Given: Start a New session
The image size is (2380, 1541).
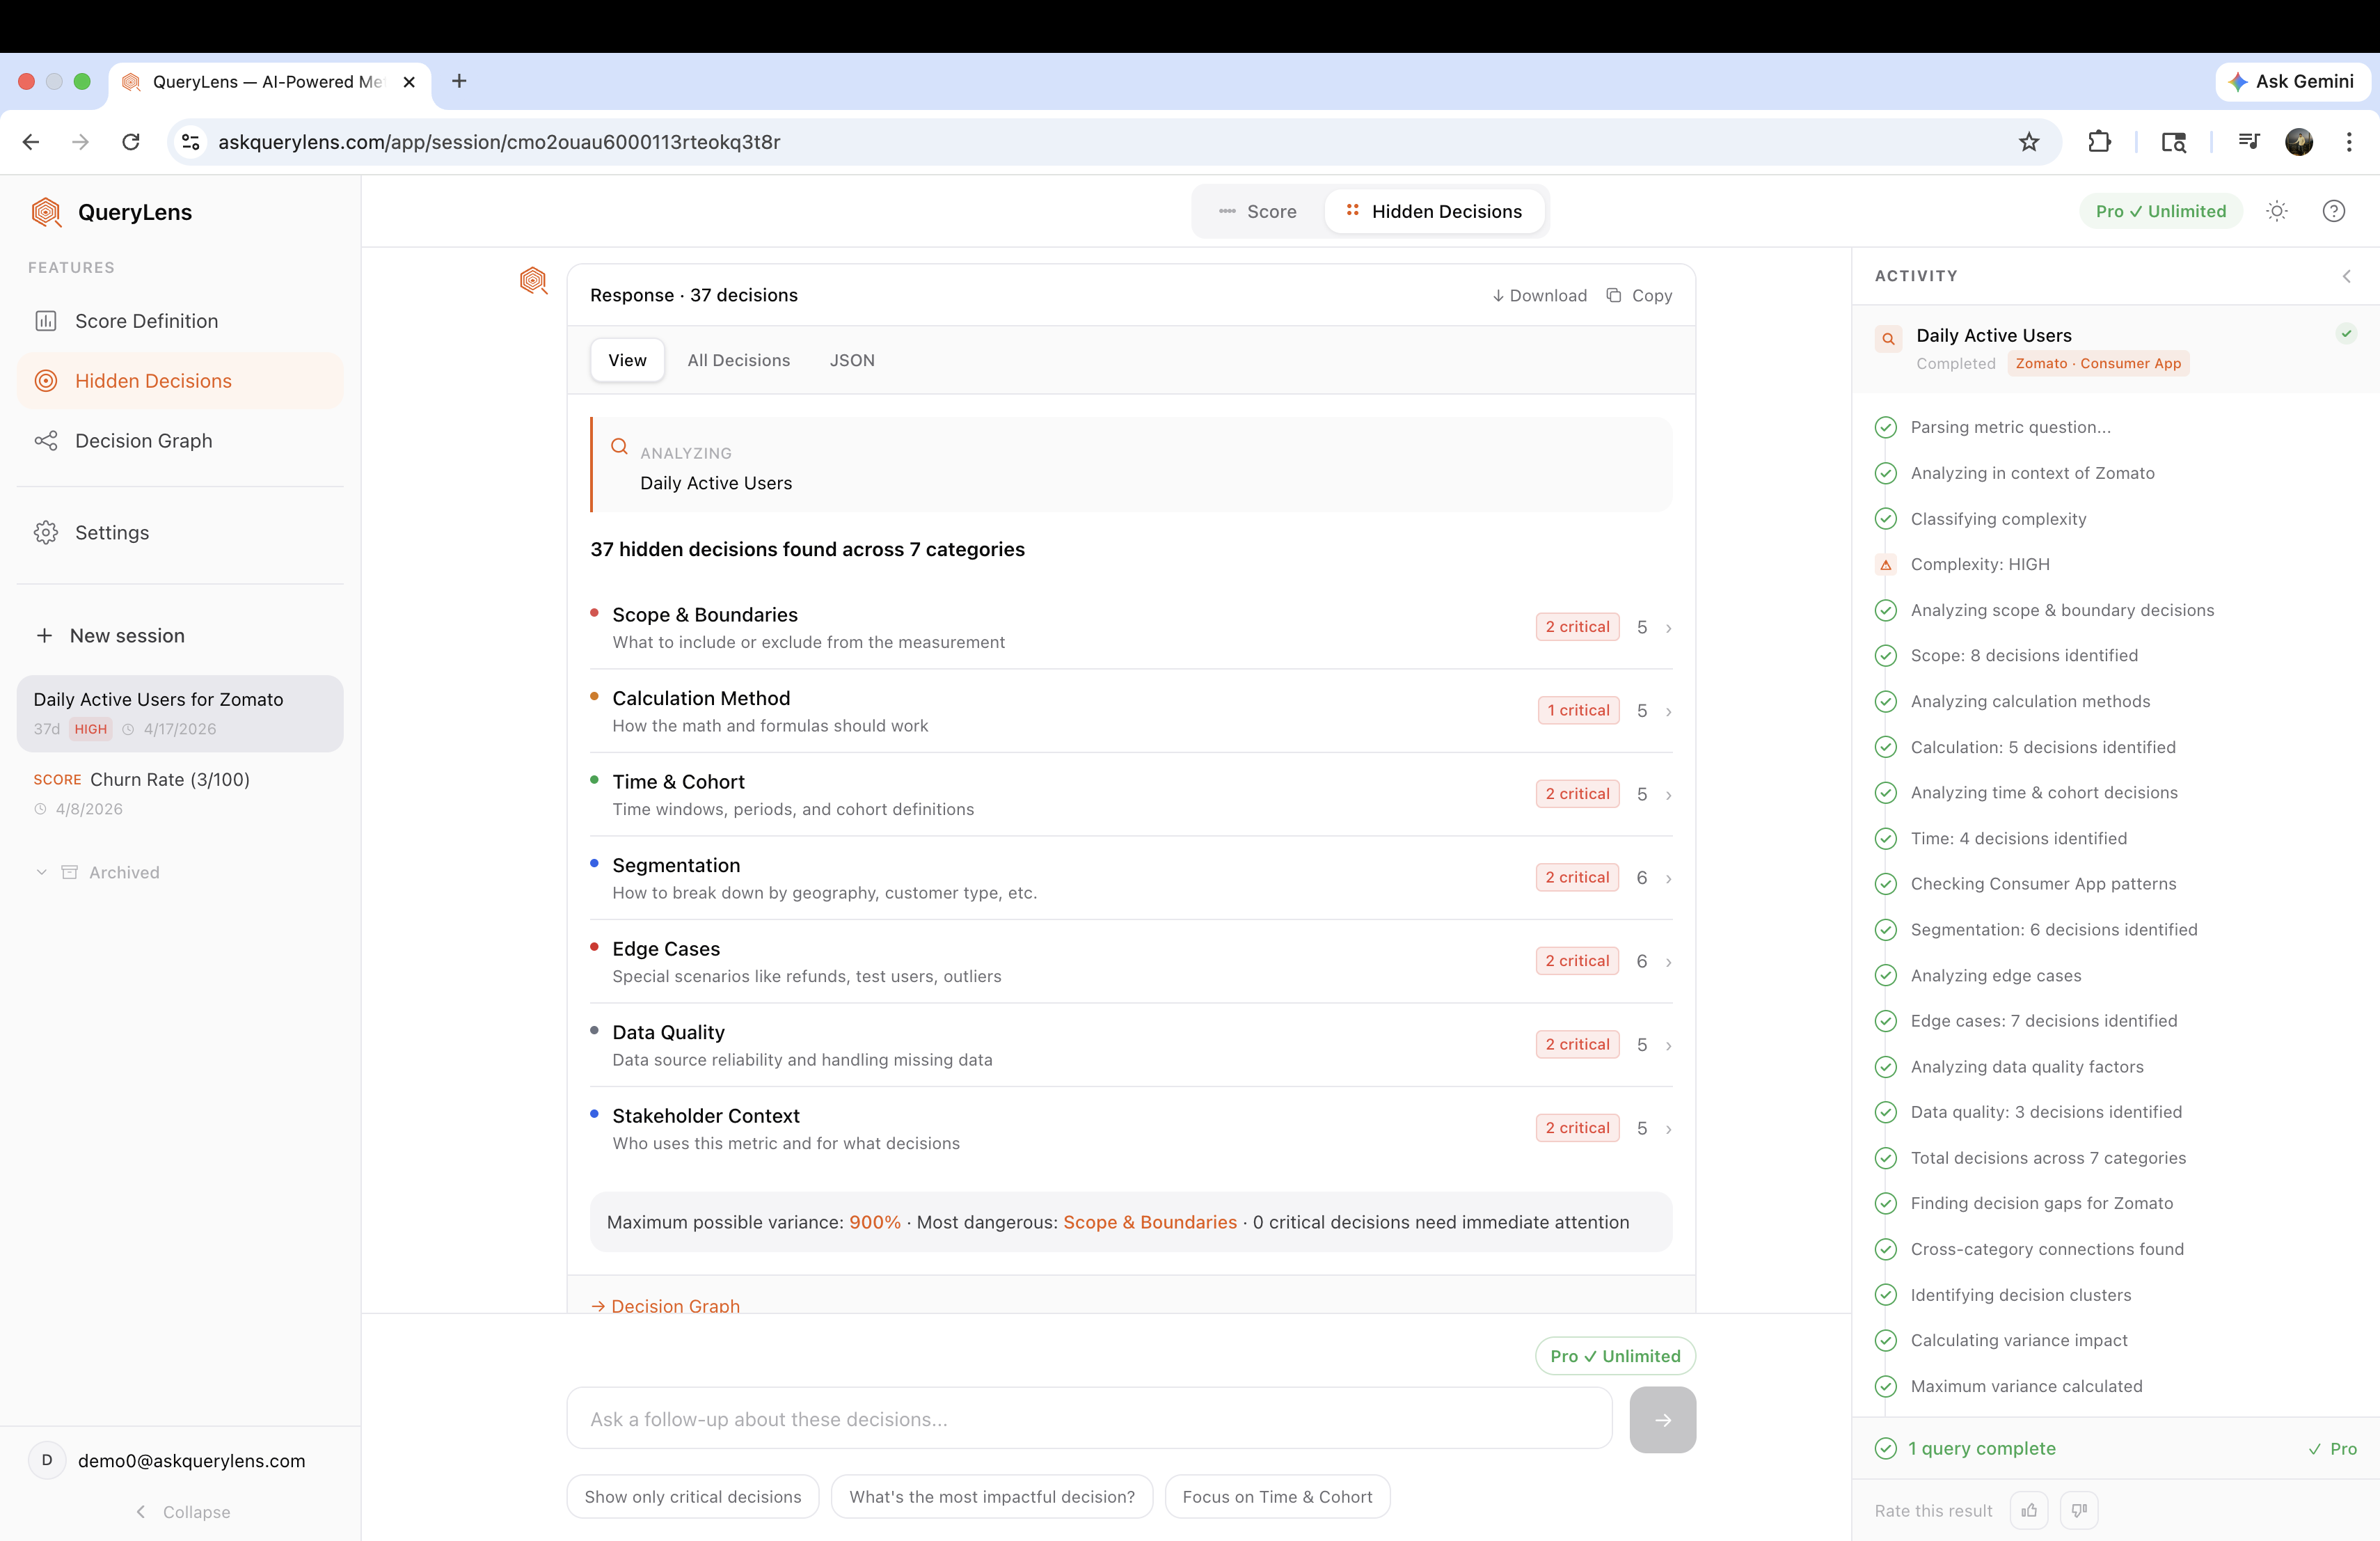Looking at the screenshot, I should 126,636.
